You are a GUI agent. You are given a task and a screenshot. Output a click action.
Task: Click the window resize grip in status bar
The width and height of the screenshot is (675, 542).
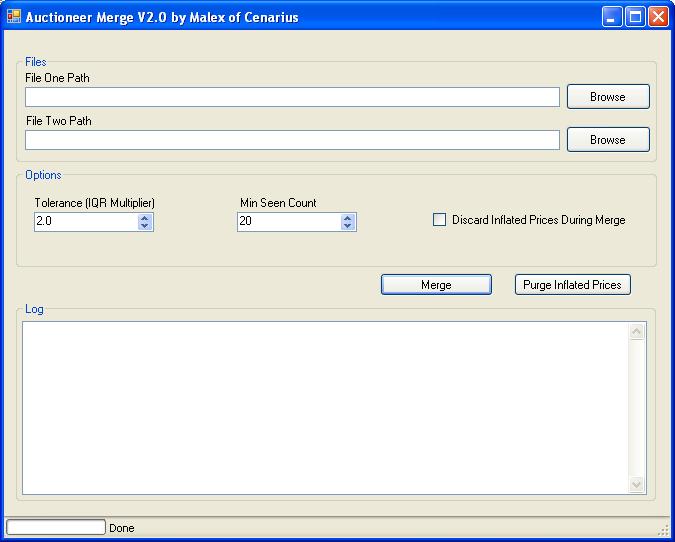click(x=663, y=530)
